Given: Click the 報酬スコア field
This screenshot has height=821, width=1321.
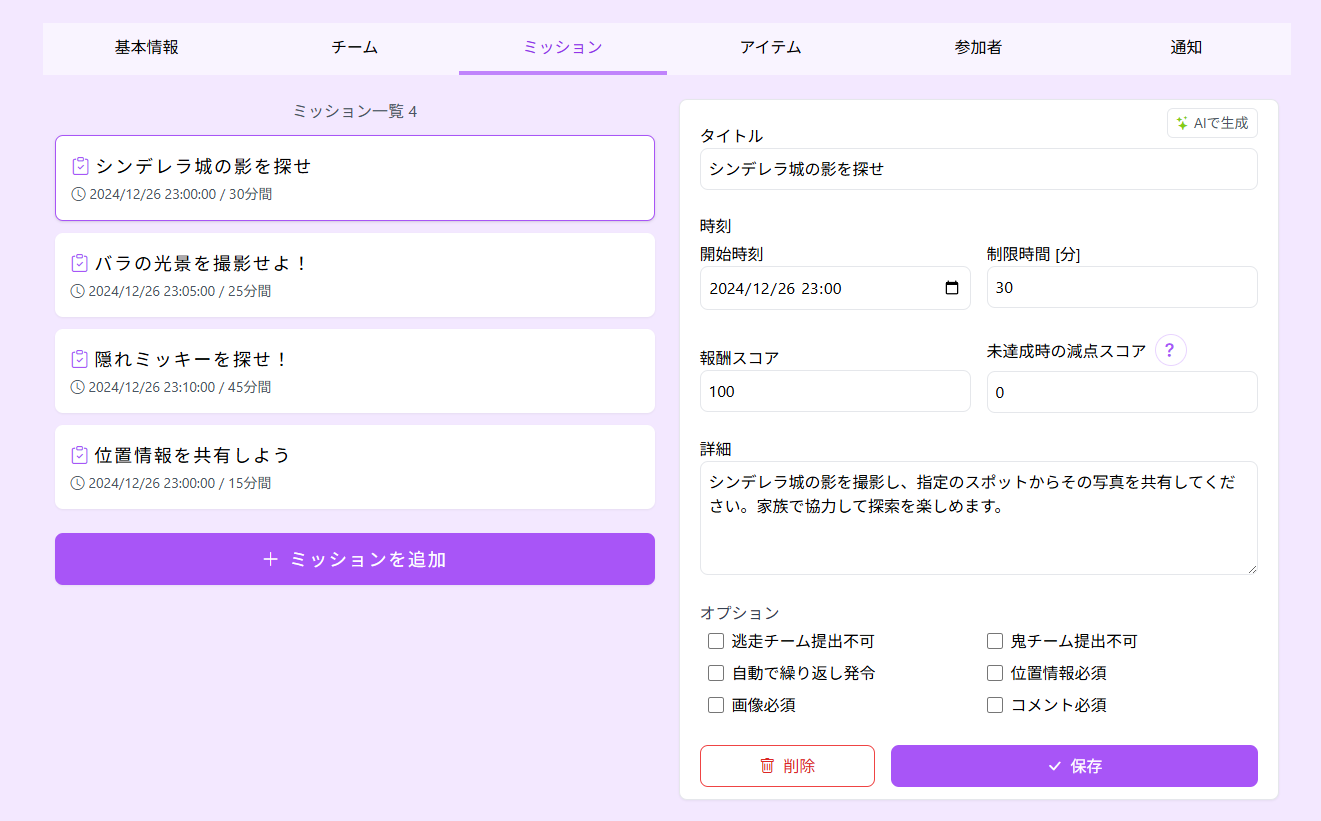Looking at the screenshot, I should pos(835,391).
